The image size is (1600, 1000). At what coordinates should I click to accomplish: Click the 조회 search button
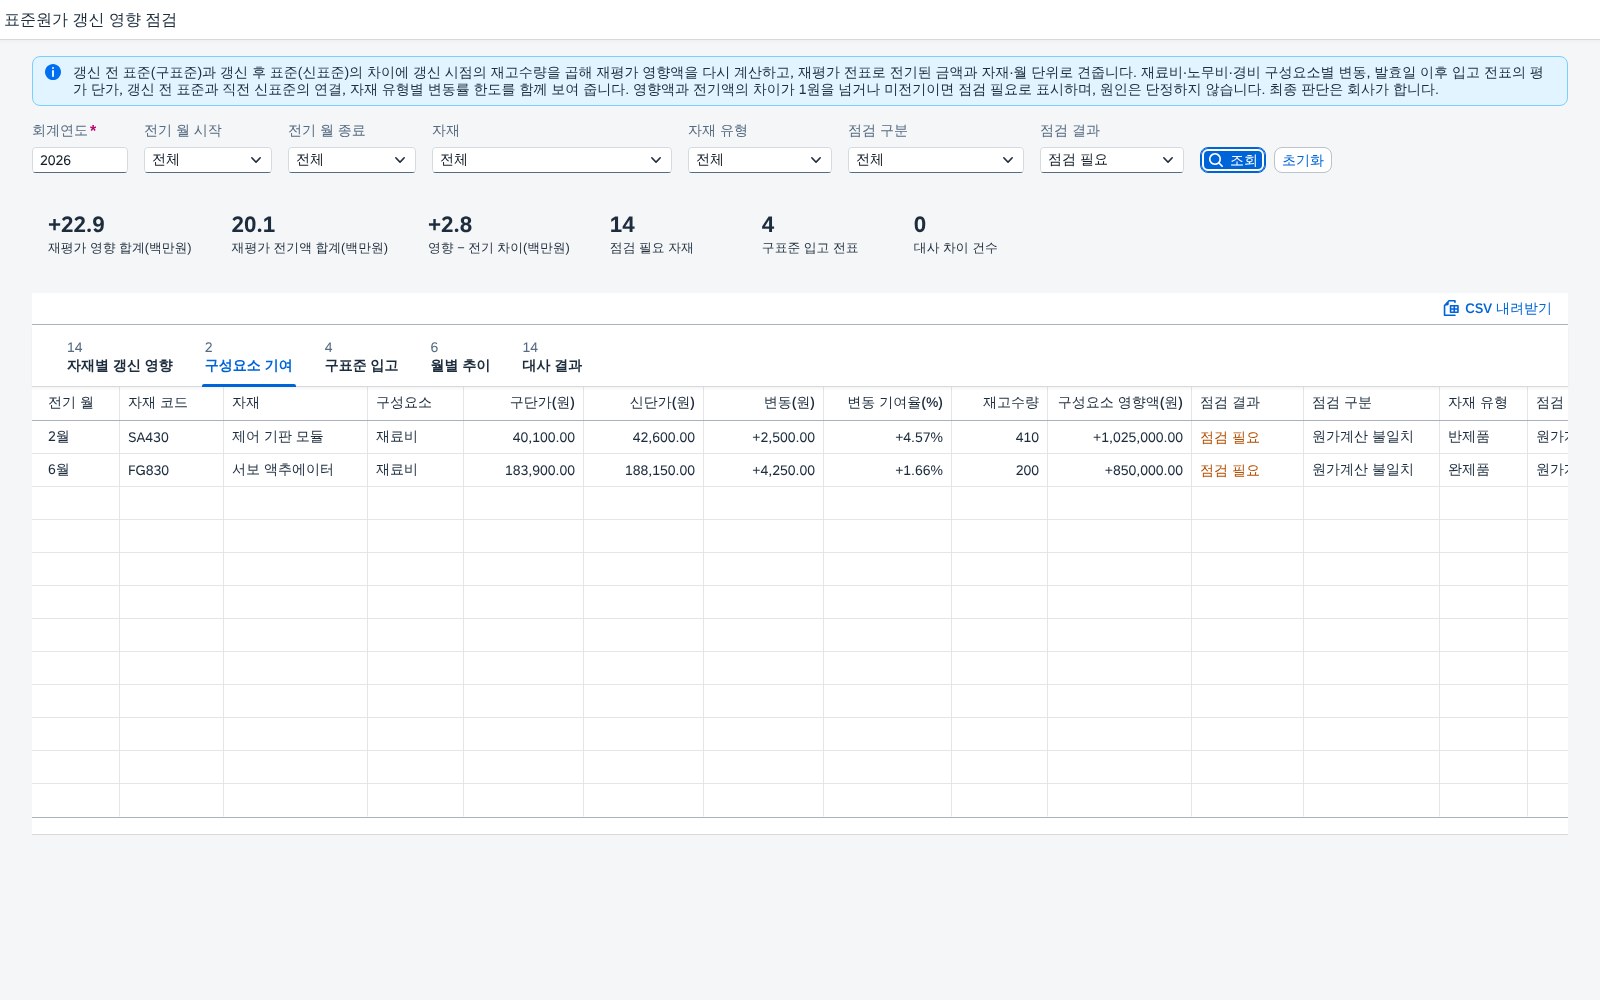tap(1232, 160)
